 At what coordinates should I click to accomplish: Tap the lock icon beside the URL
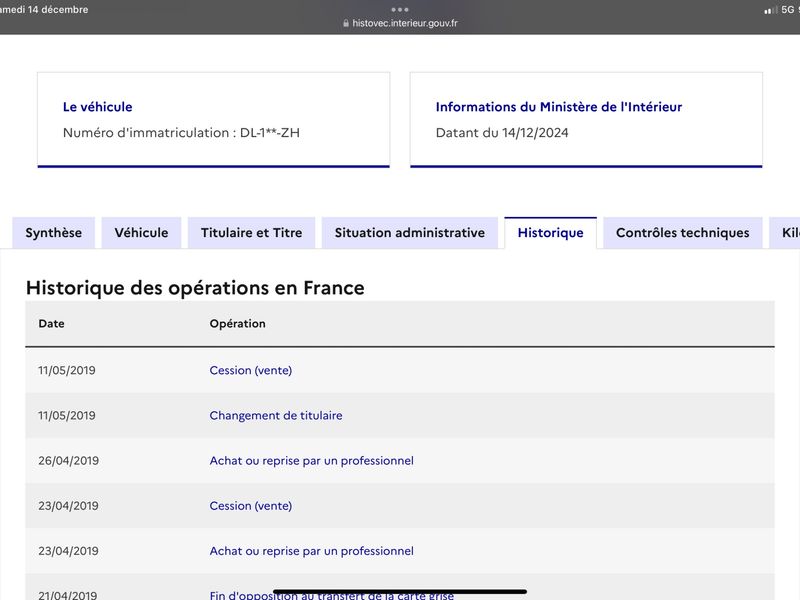(x=346, y=23)
